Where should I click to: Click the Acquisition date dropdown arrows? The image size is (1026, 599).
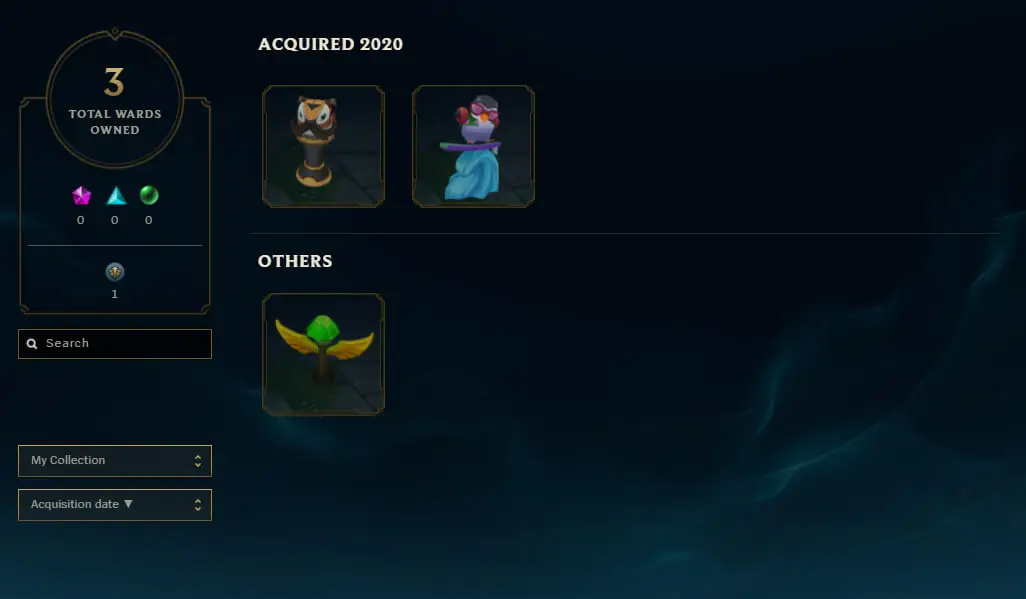tap(198, 505)
